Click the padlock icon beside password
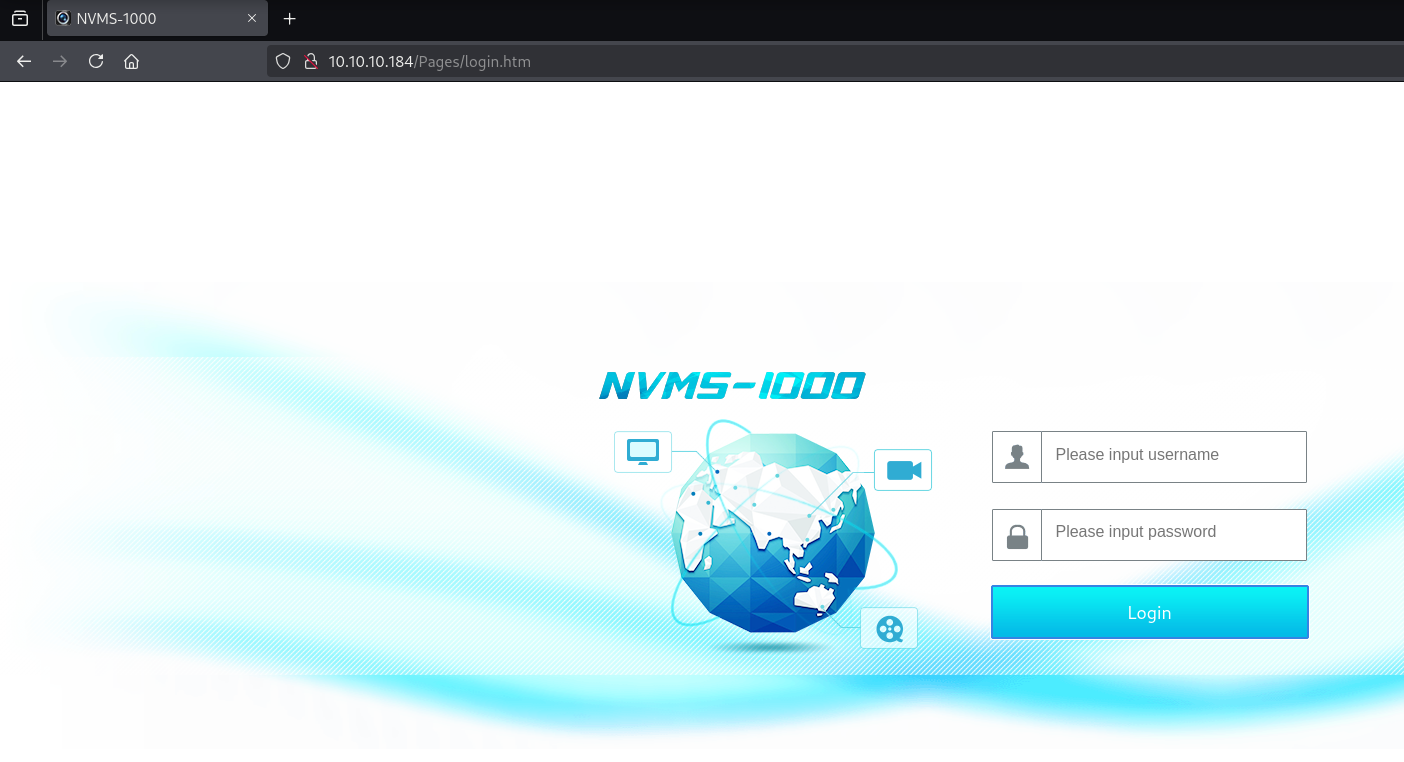Viewport: 1404px width, 762px height. click(x=1017, y=535)
